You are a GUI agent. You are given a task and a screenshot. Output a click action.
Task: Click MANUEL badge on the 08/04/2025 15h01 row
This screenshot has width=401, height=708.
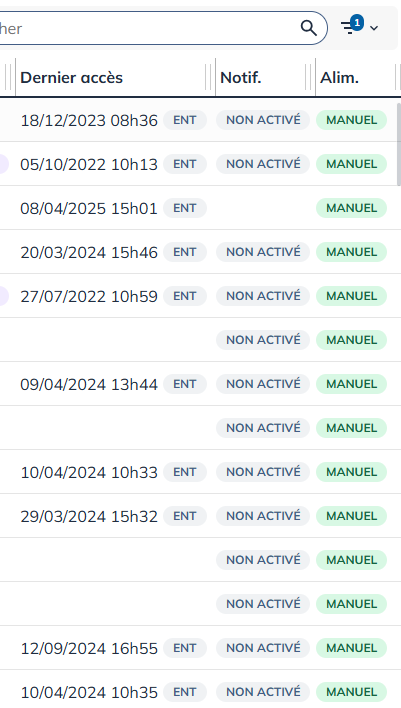coord(351,208)
